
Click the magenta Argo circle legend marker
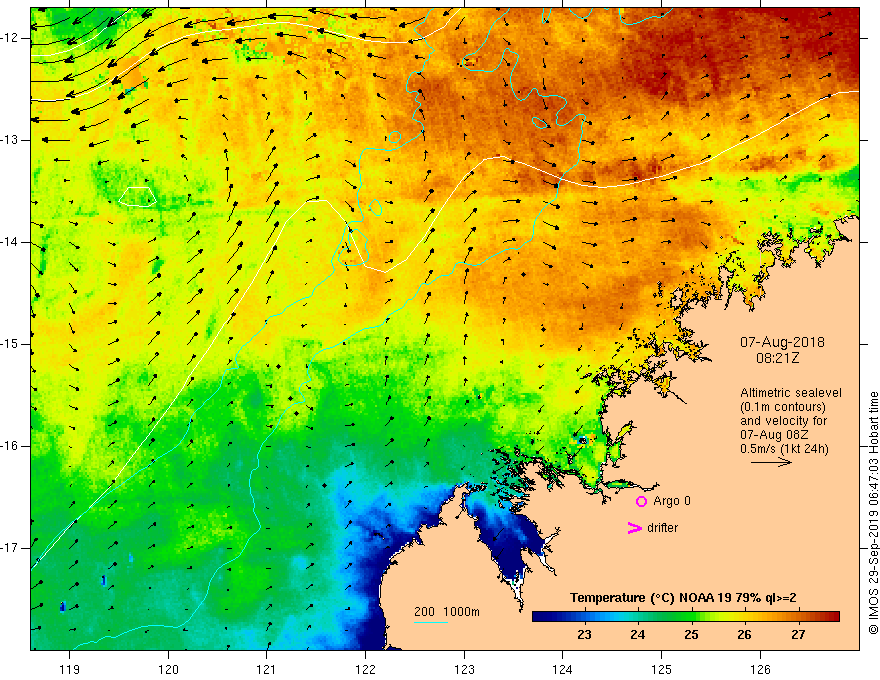(641, 501)
